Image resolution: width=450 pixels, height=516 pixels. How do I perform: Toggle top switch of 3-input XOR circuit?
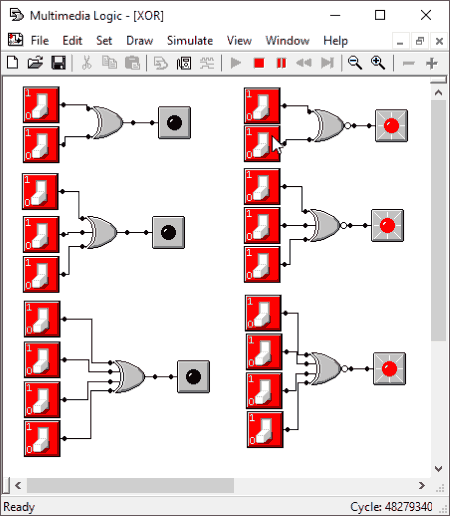click(40, 191)
